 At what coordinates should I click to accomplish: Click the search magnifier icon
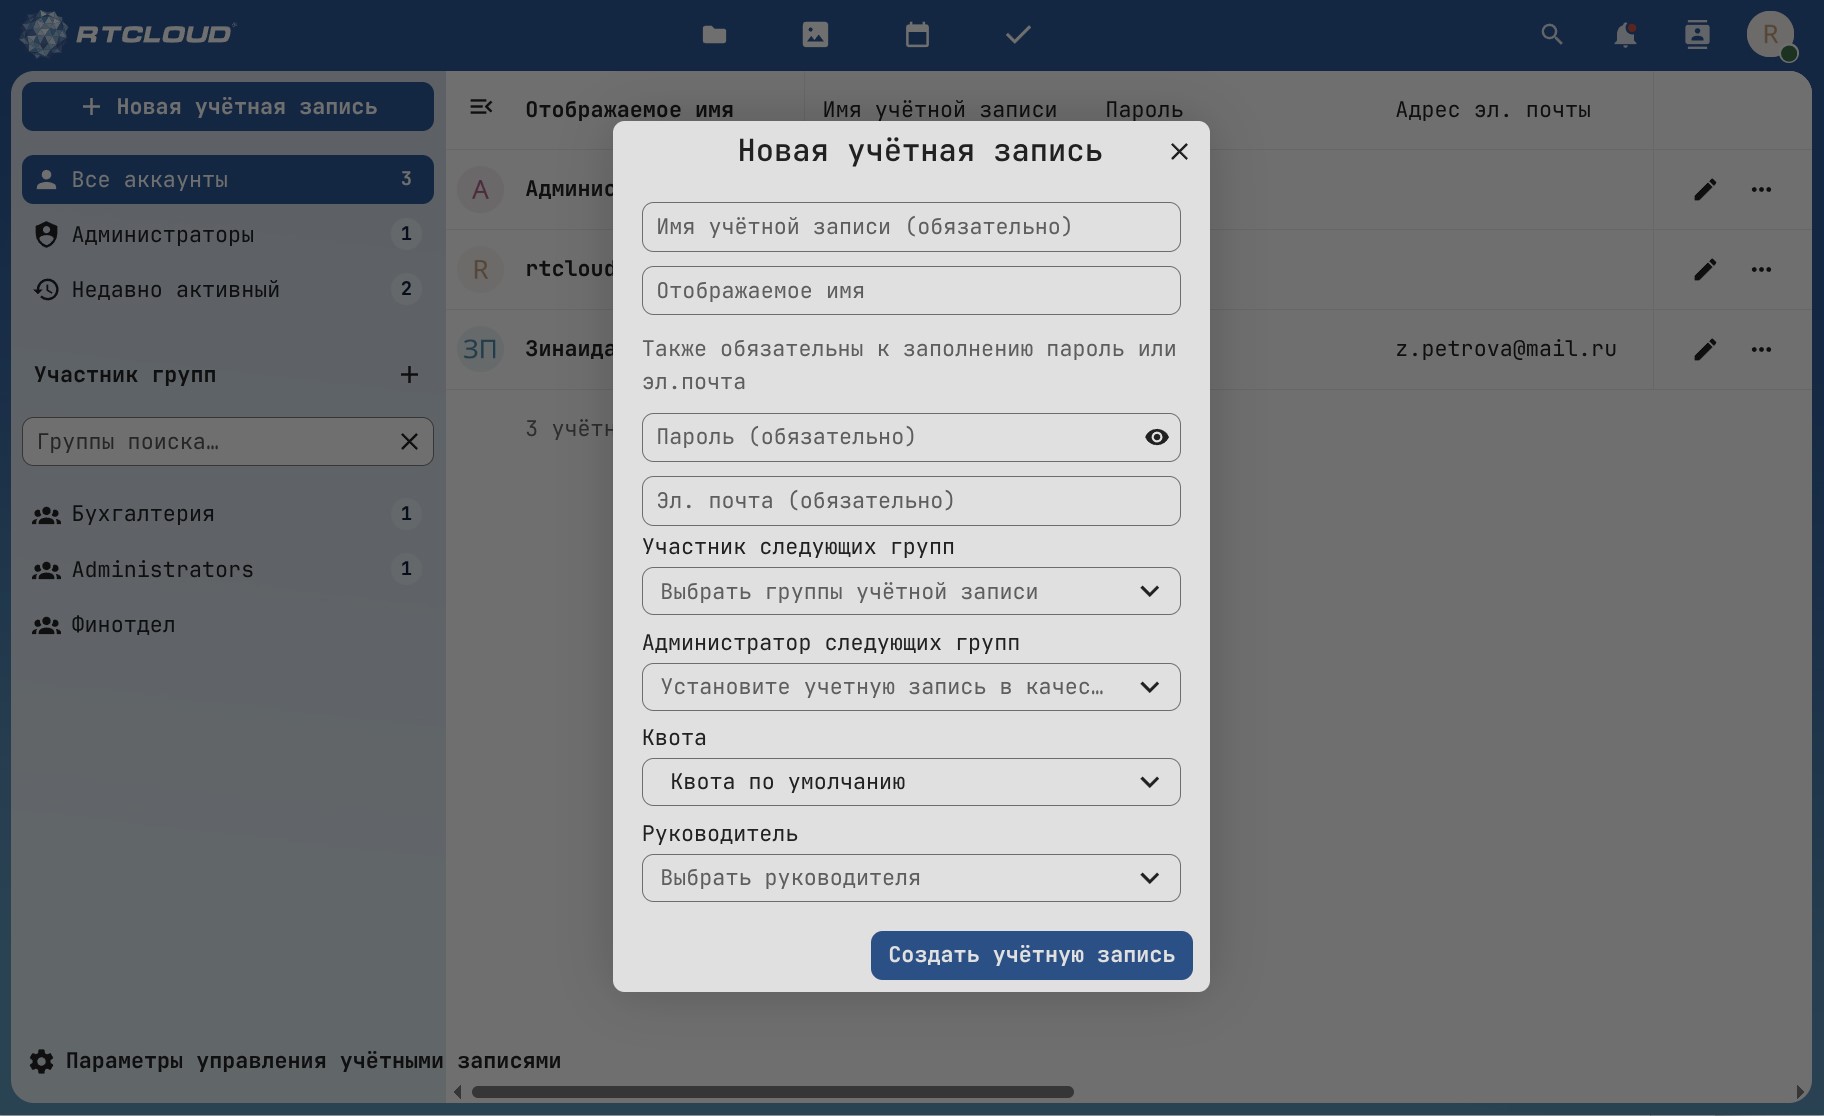pos(1551,35)
